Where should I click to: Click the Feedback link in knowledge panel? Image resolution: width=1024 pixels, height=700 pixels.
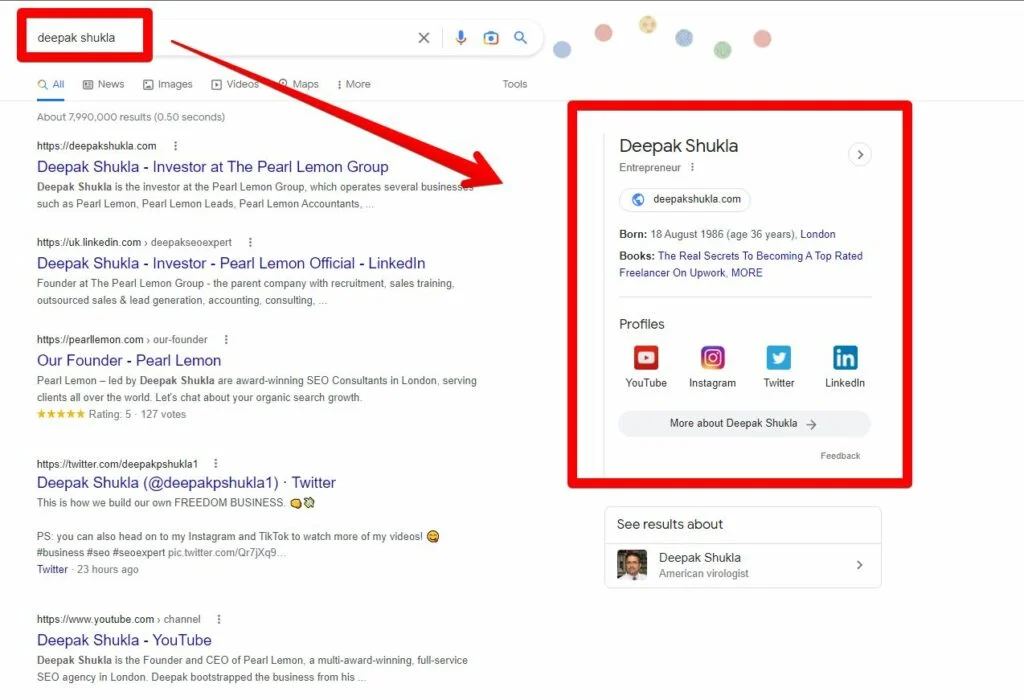tap(840, 456)
